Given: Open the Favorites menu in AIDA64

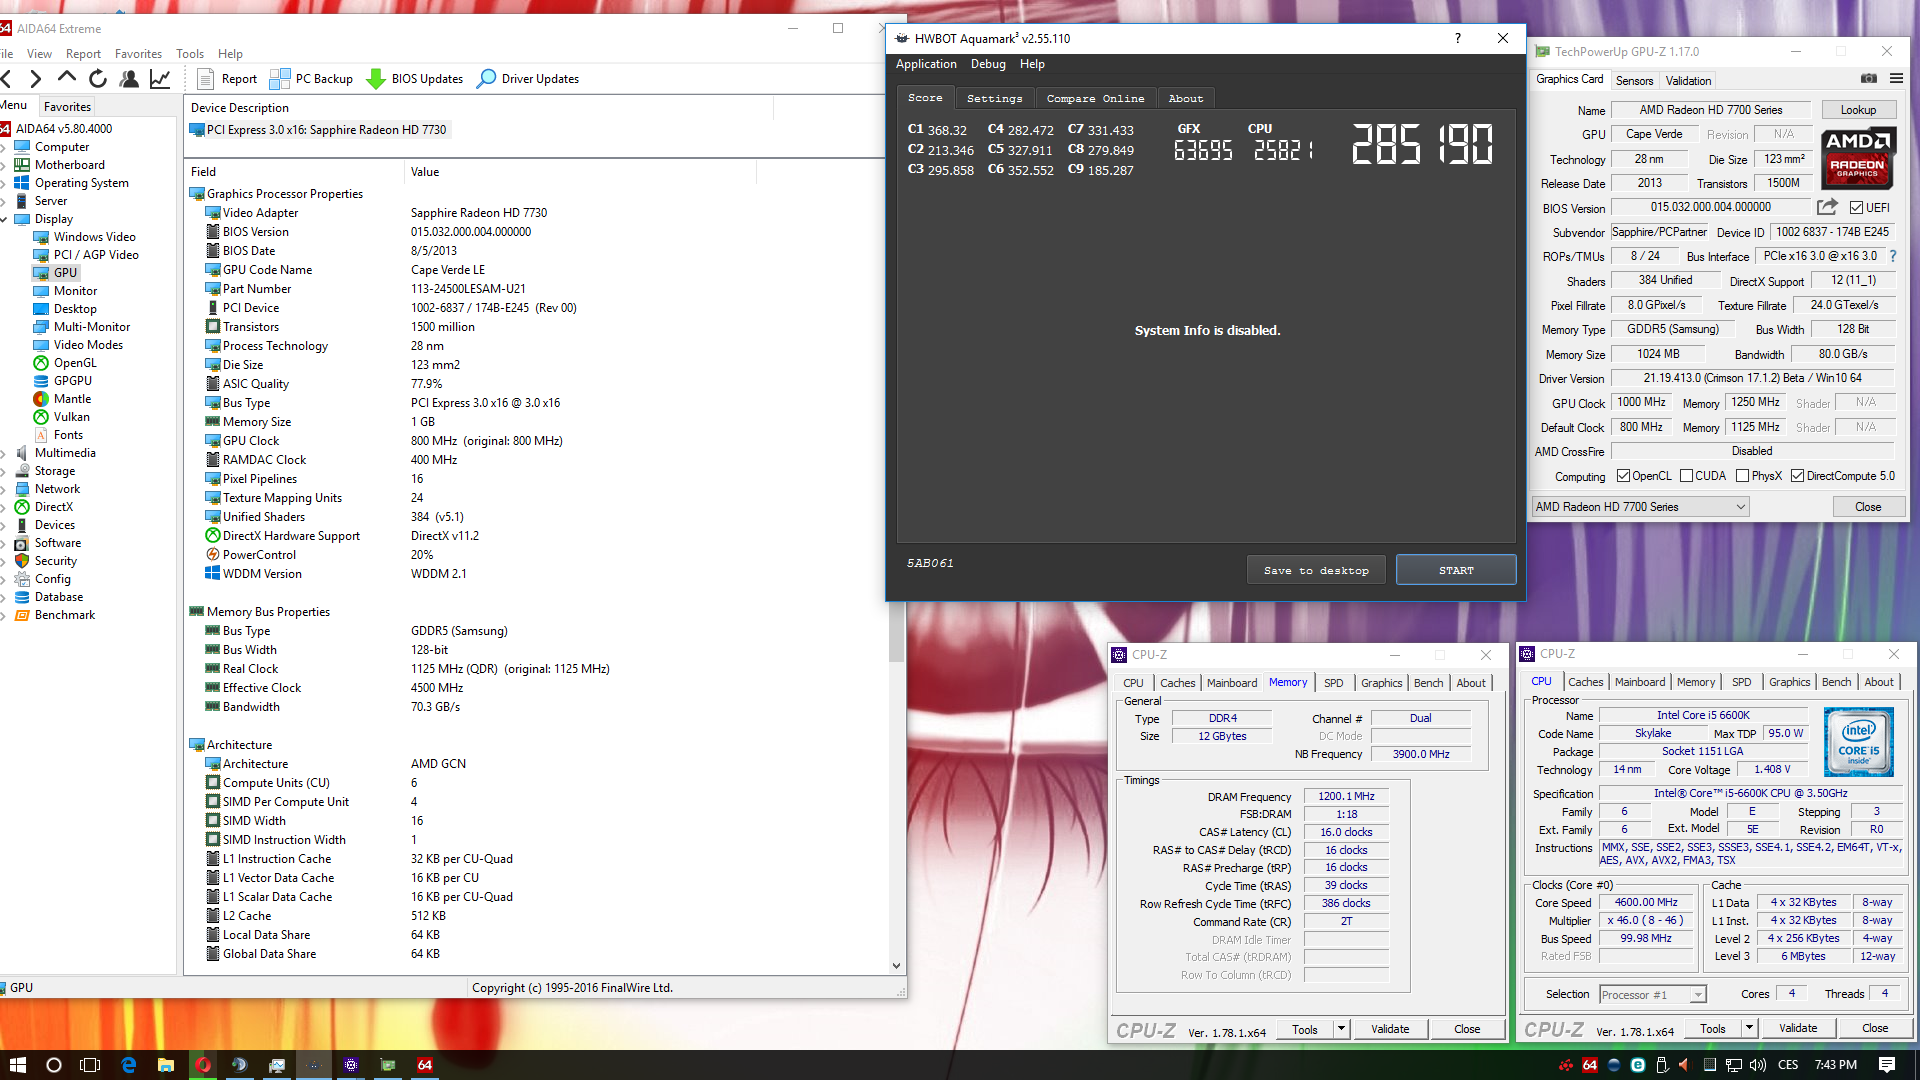Looking at the screenshot, I should click(x=138, y=54).
